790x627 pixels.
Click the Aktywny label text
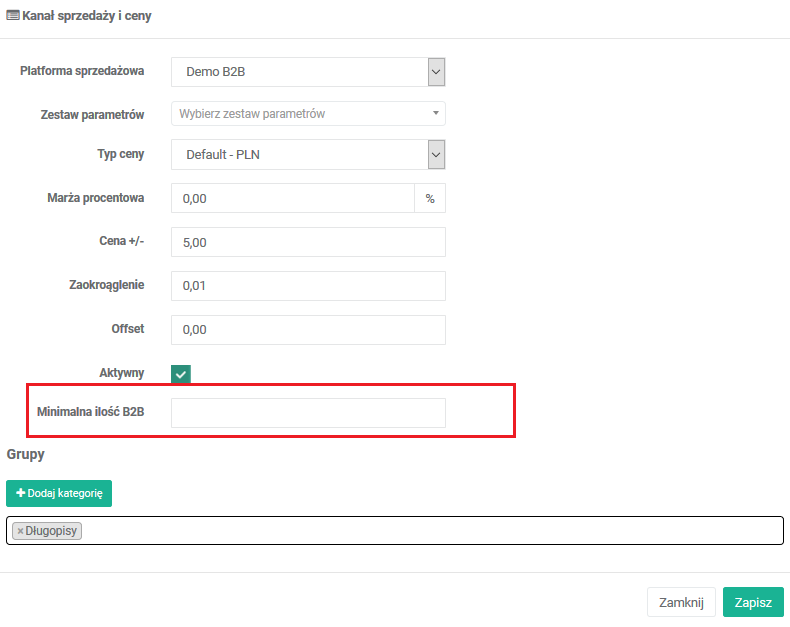click(x=122, y=373)
